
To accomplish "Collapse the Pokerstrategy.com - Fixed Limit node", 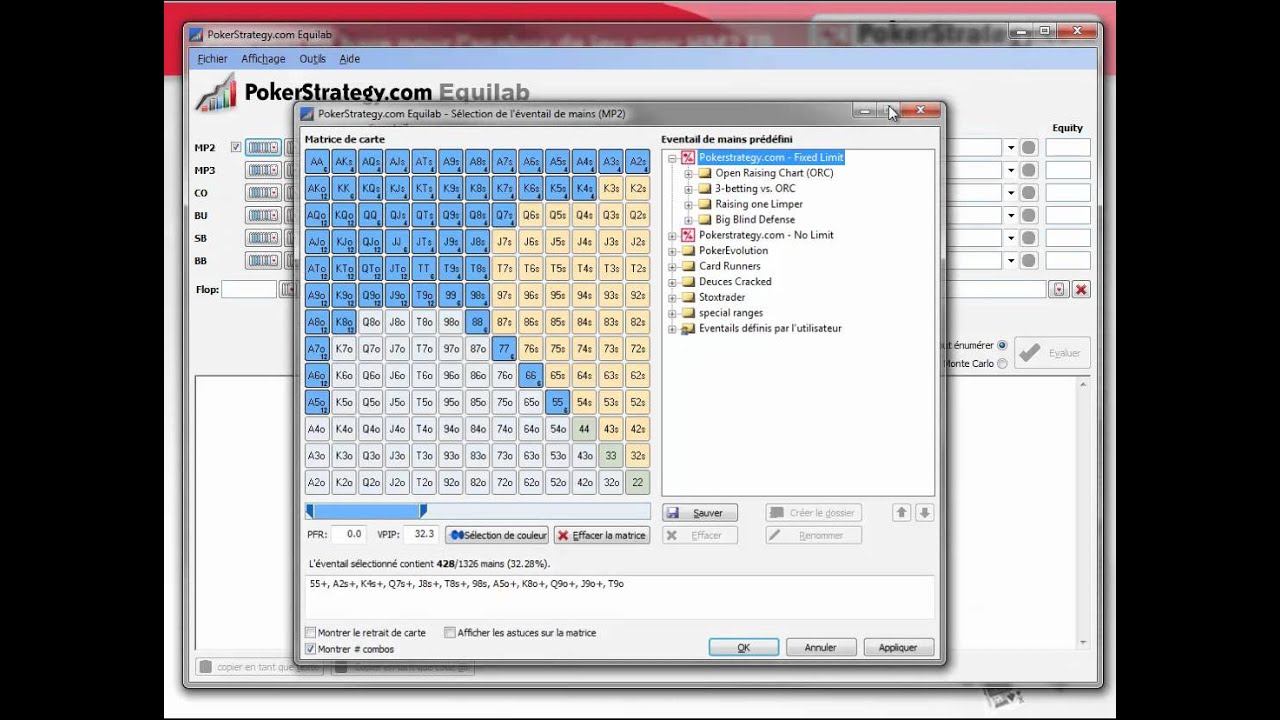I will 672,158.
